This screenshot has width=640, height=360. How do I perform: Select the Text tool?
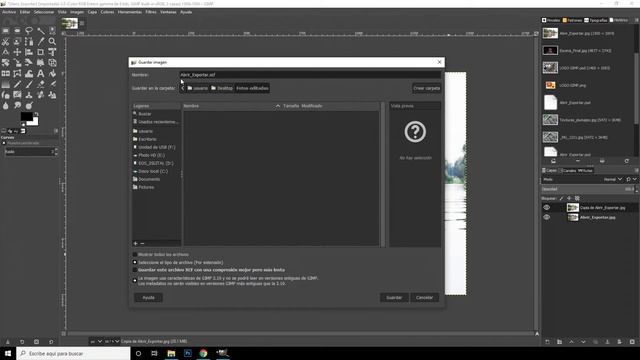(41, 74)
